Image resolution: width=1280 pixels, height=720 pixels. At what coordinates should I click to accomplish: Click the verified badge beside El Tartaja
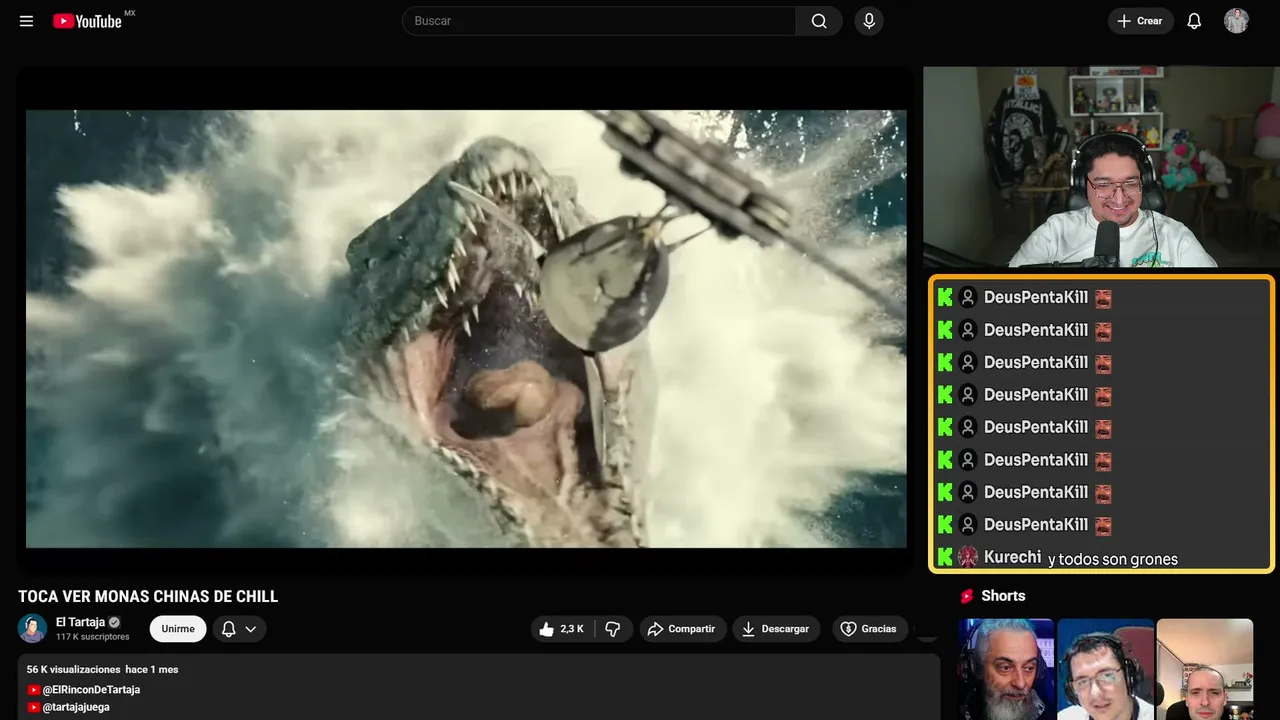click(115, 622)
